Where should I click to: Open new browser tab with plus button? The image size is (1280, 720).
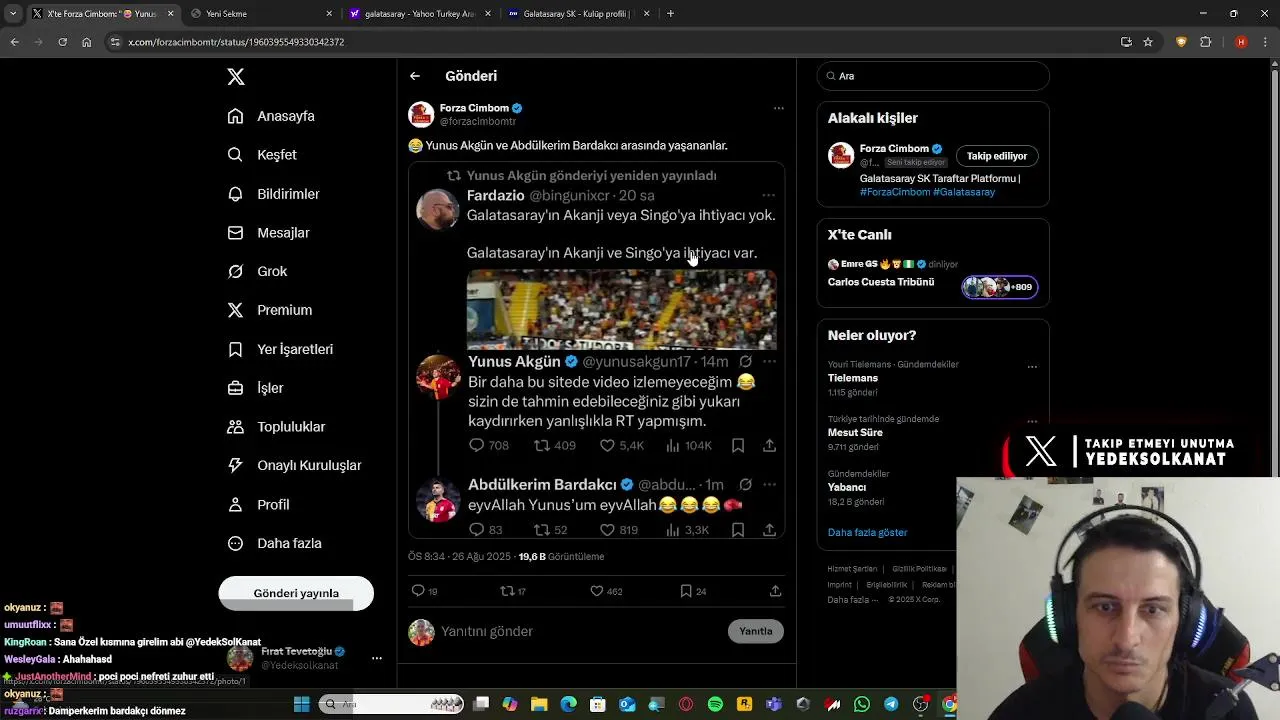[x=670, y=14]
